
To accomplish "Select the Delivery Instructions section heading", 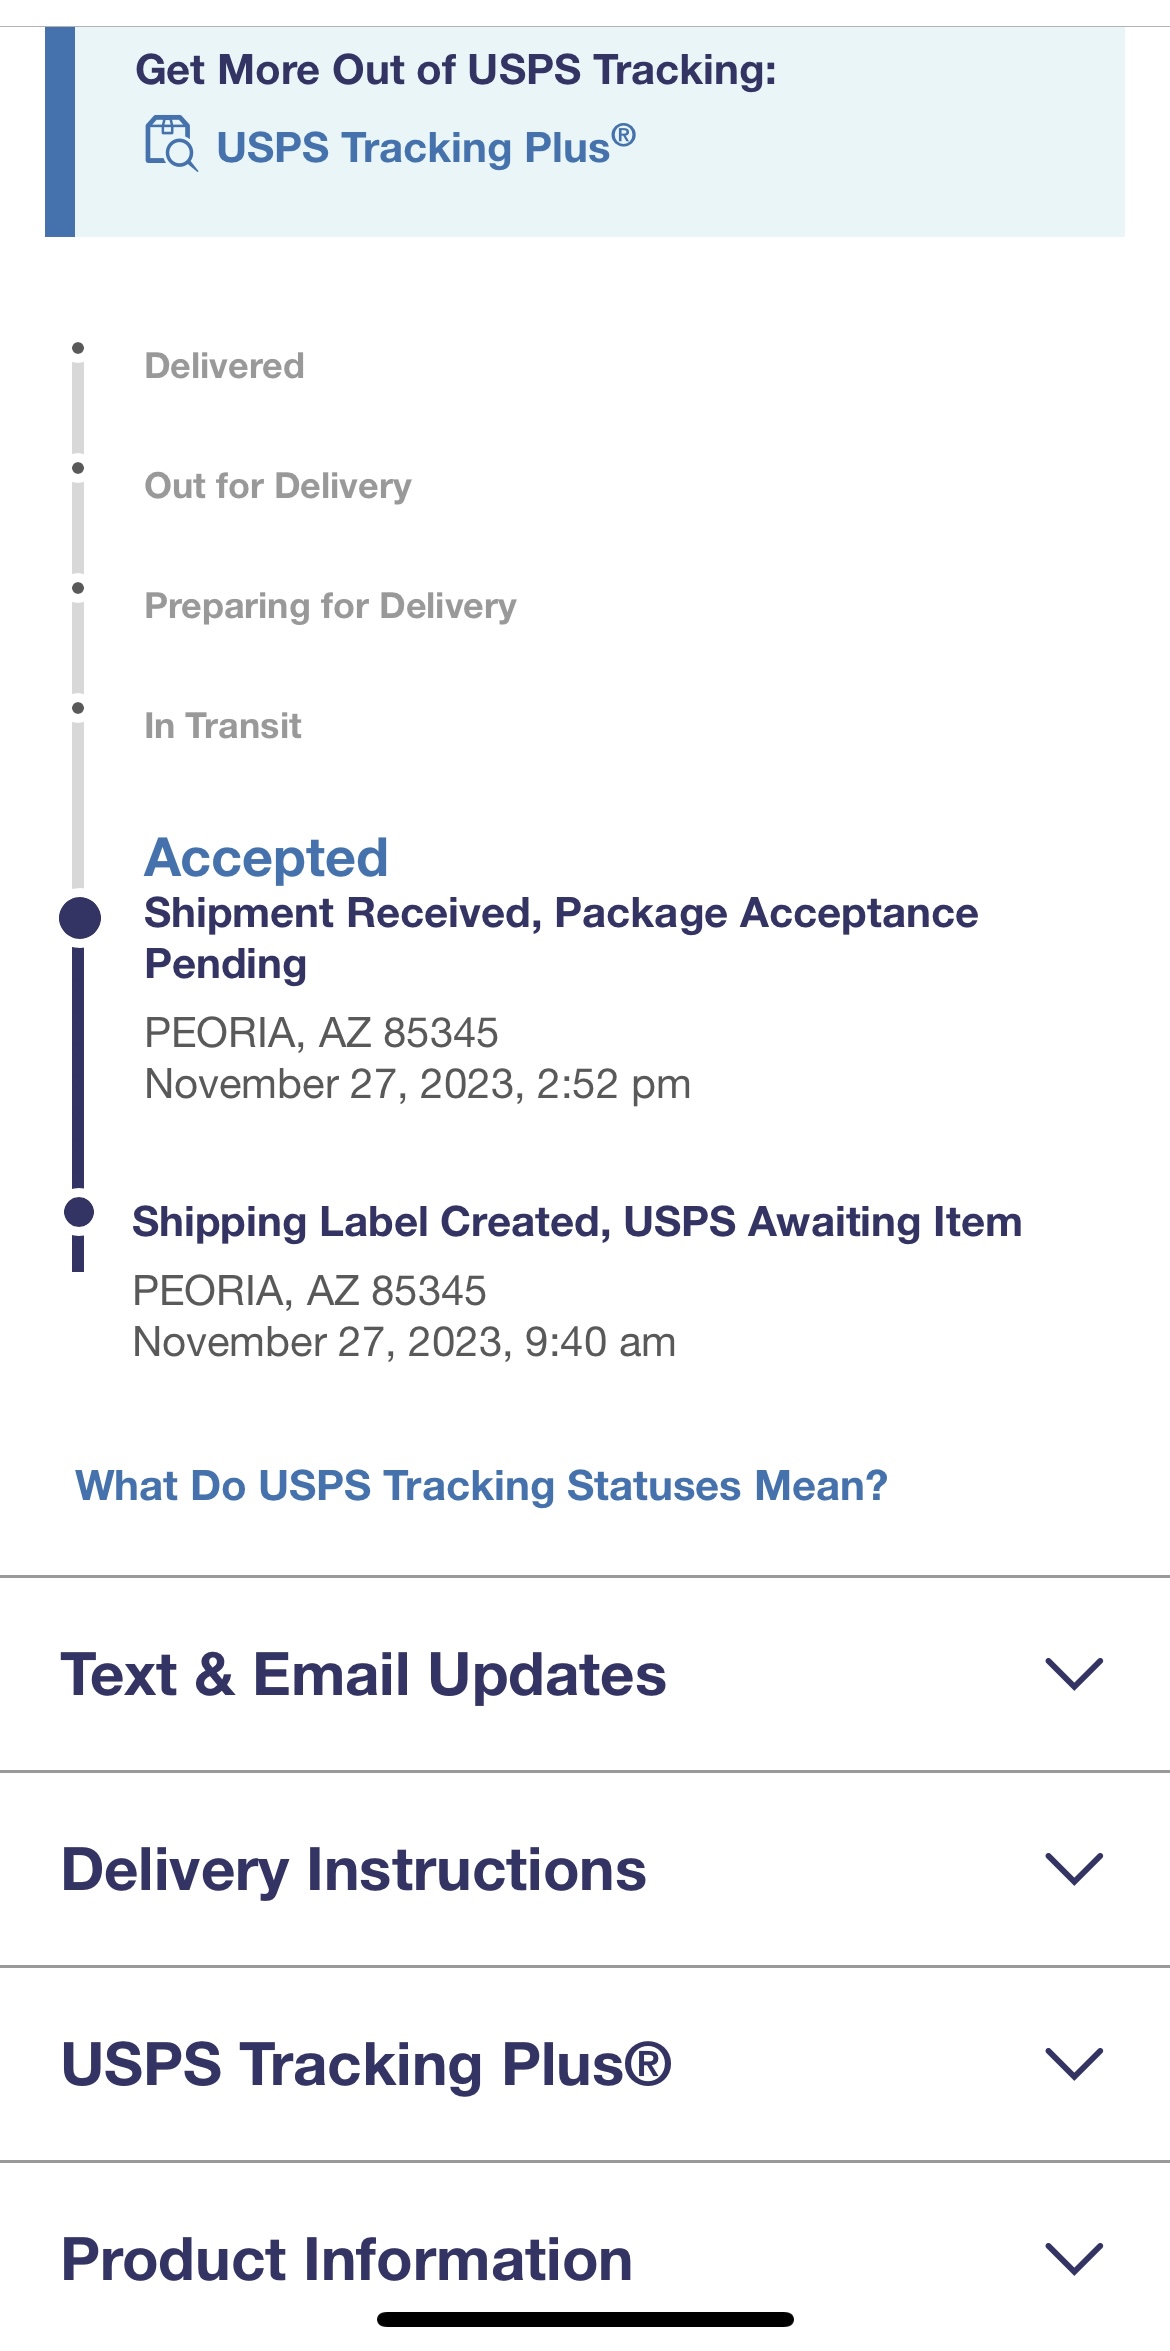I will (353, 1870).
